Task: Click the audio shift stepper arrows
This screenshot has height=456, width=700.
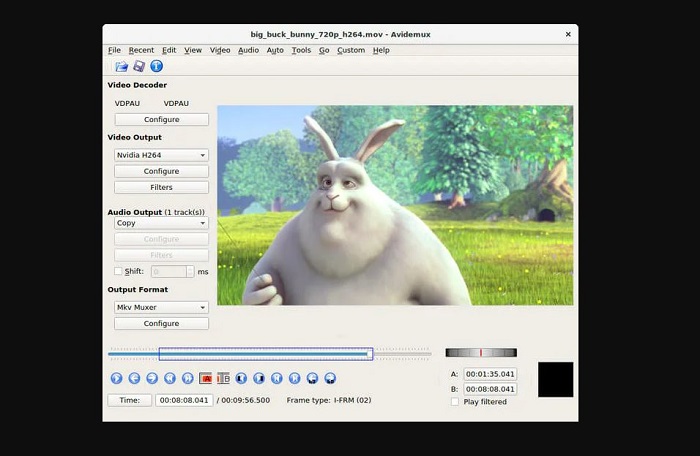Action: (190, 271)
